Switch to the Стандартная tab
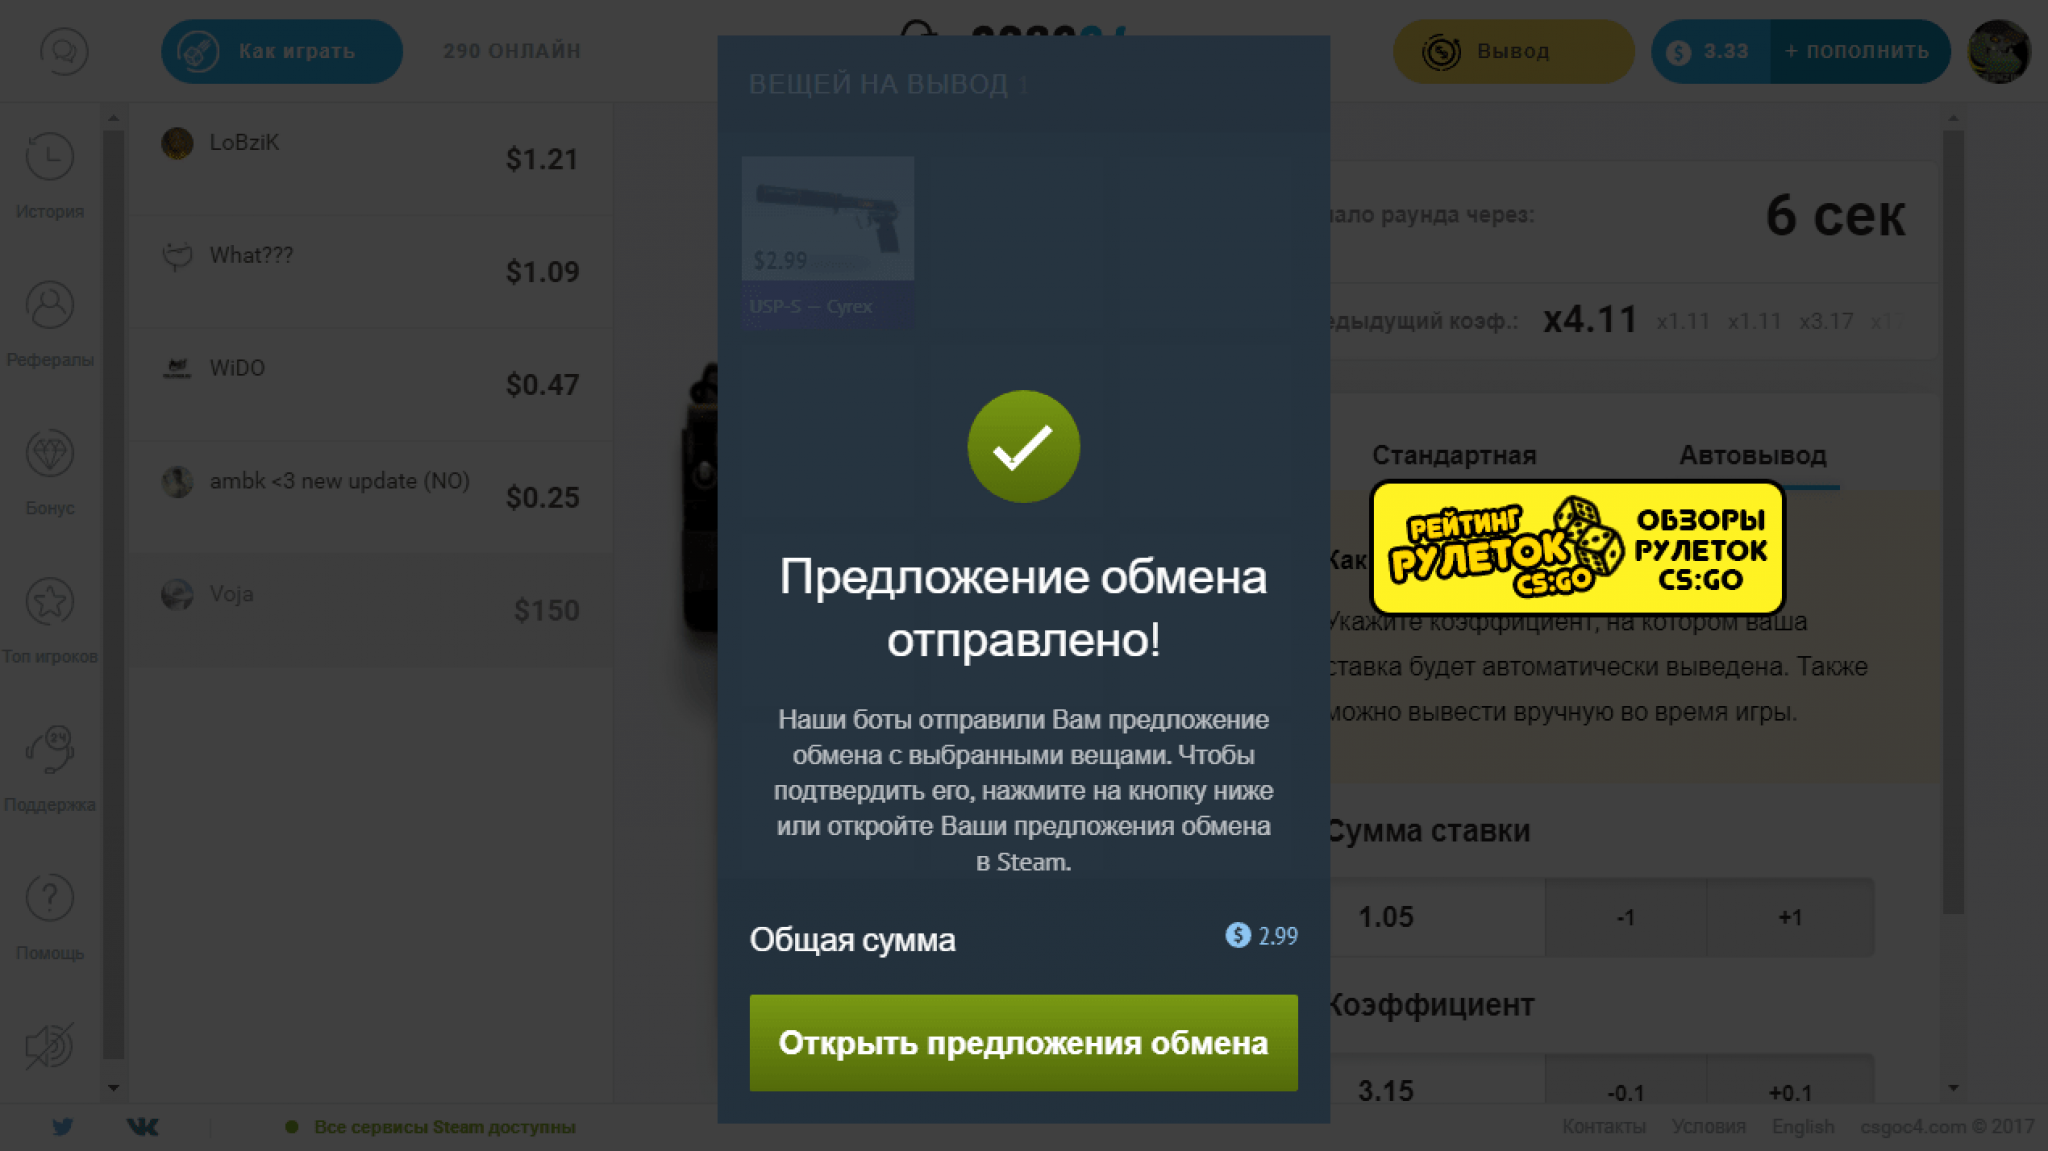Viewport: 2048px width, 1151px height. pos(1454,455)
